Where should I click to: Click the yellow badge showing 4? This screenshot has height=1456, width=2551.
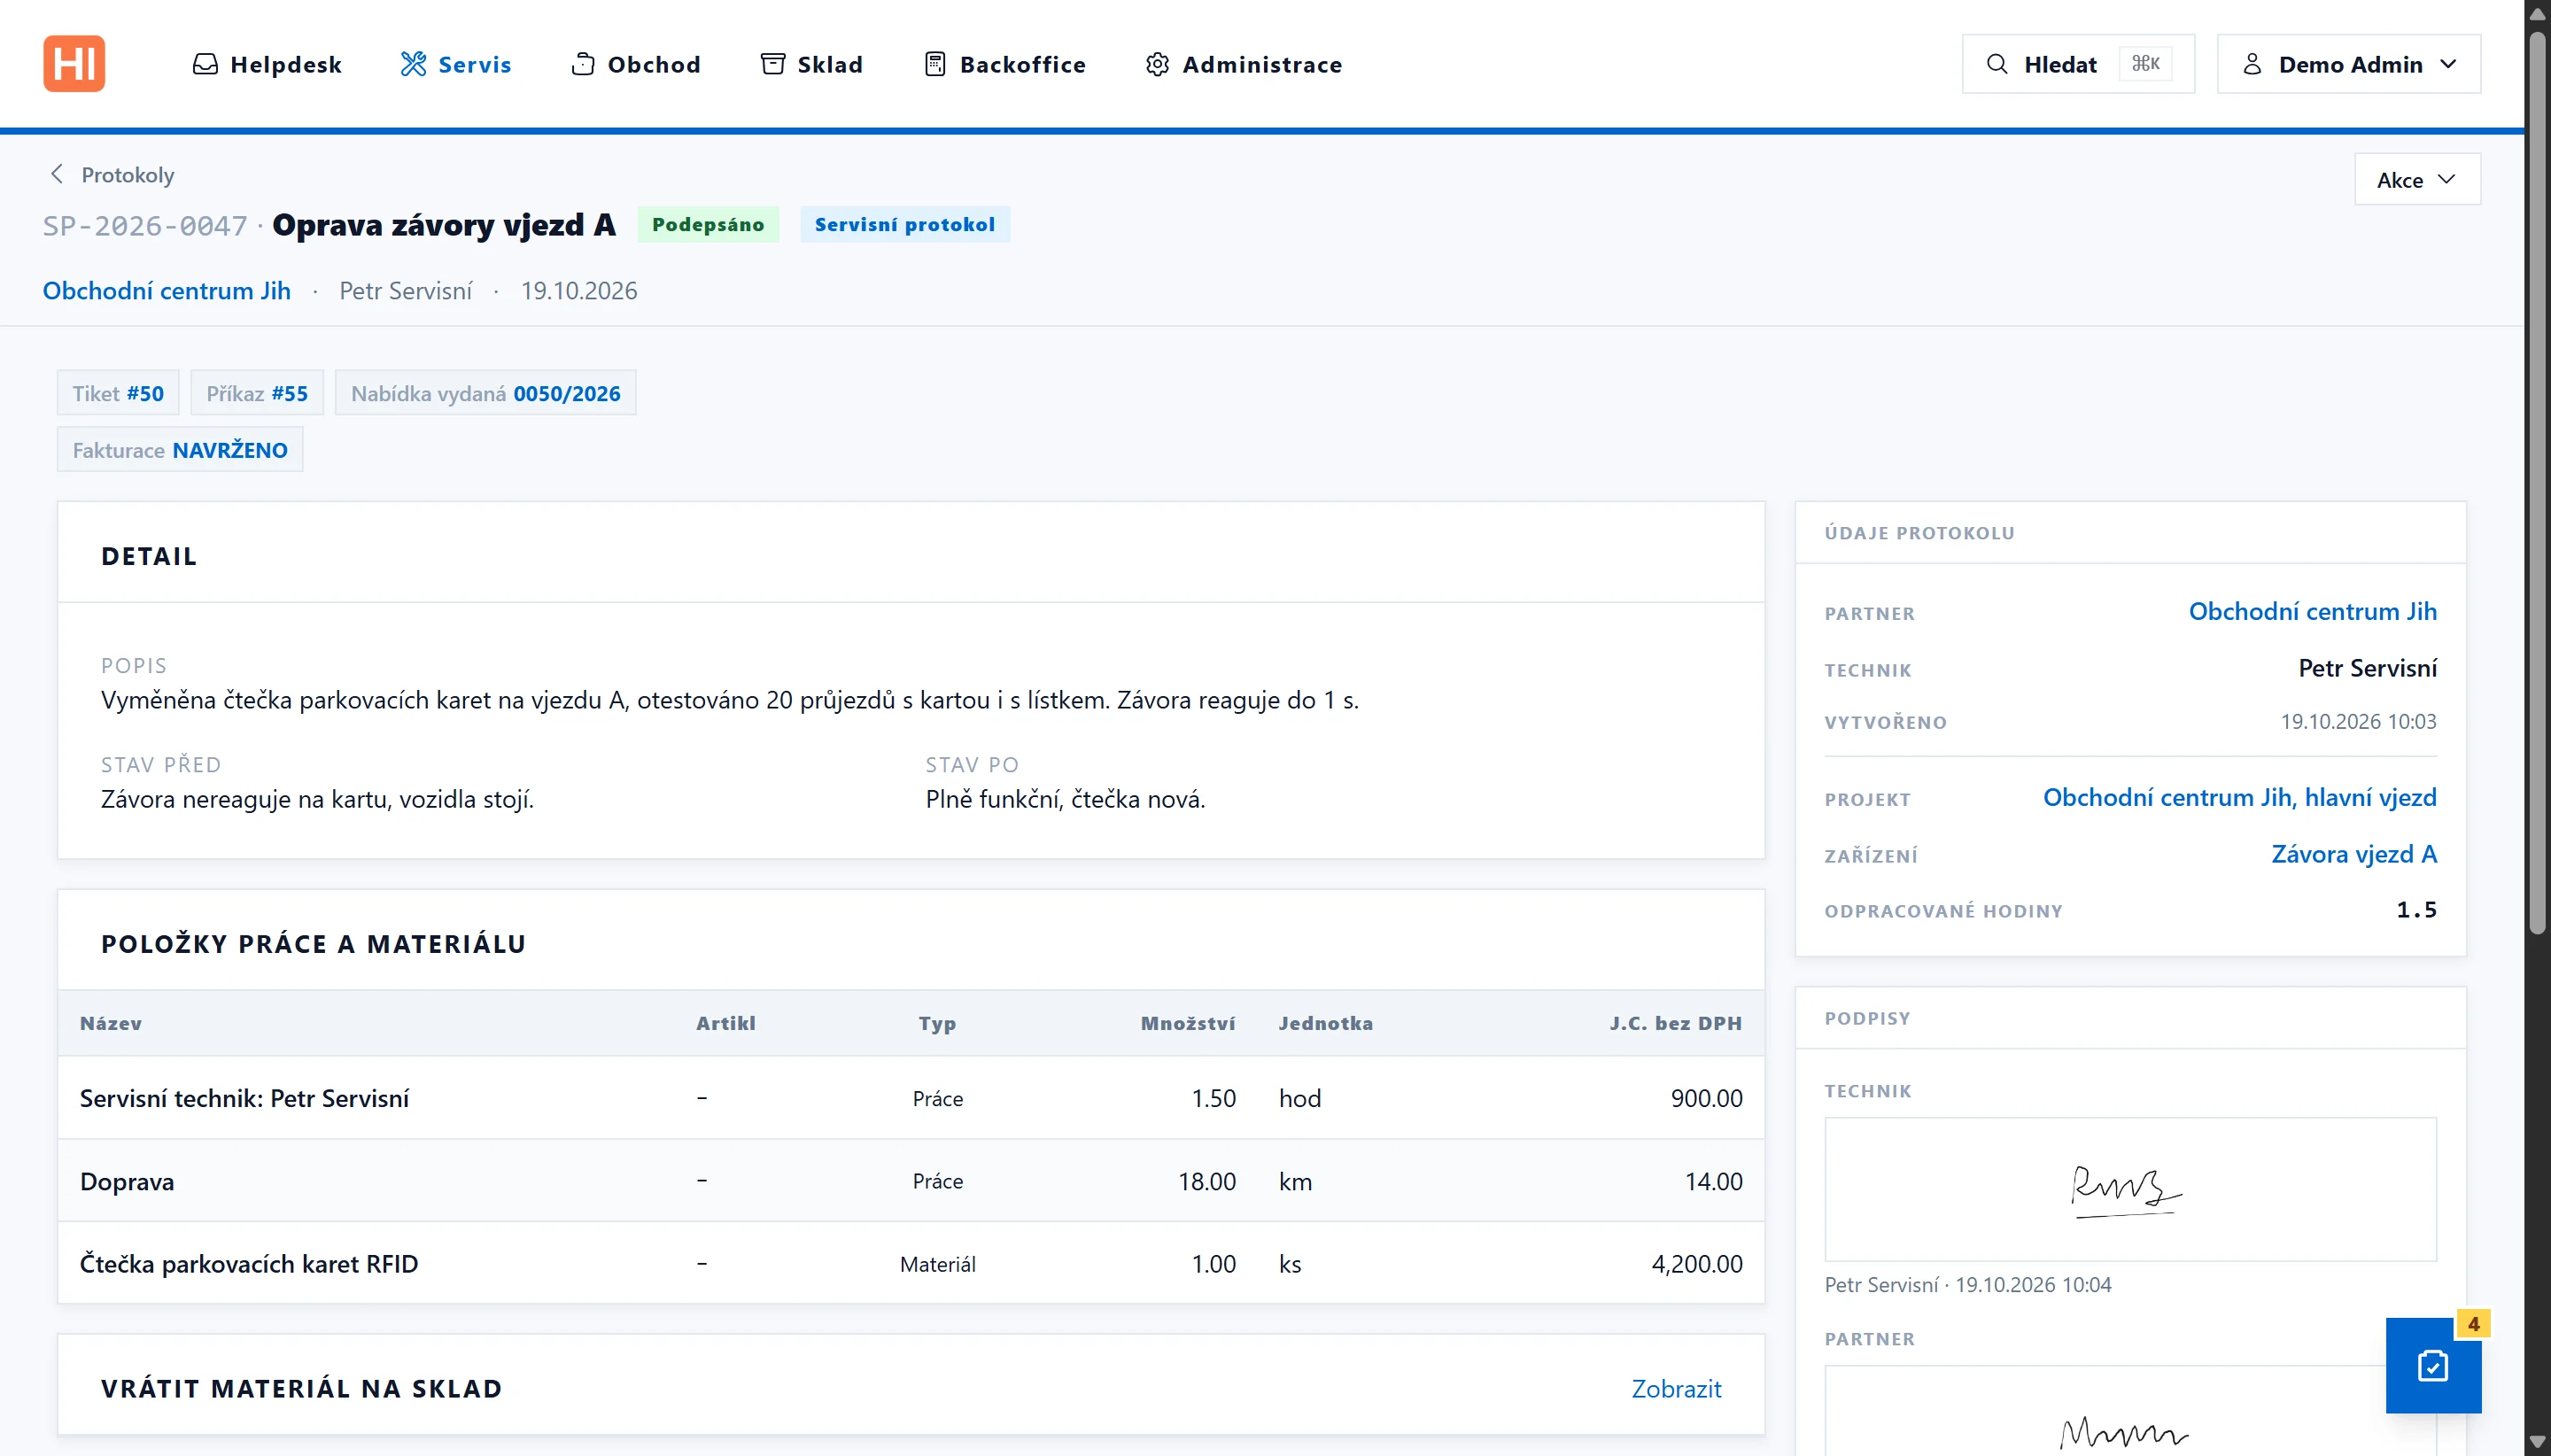(2473, 1323)
